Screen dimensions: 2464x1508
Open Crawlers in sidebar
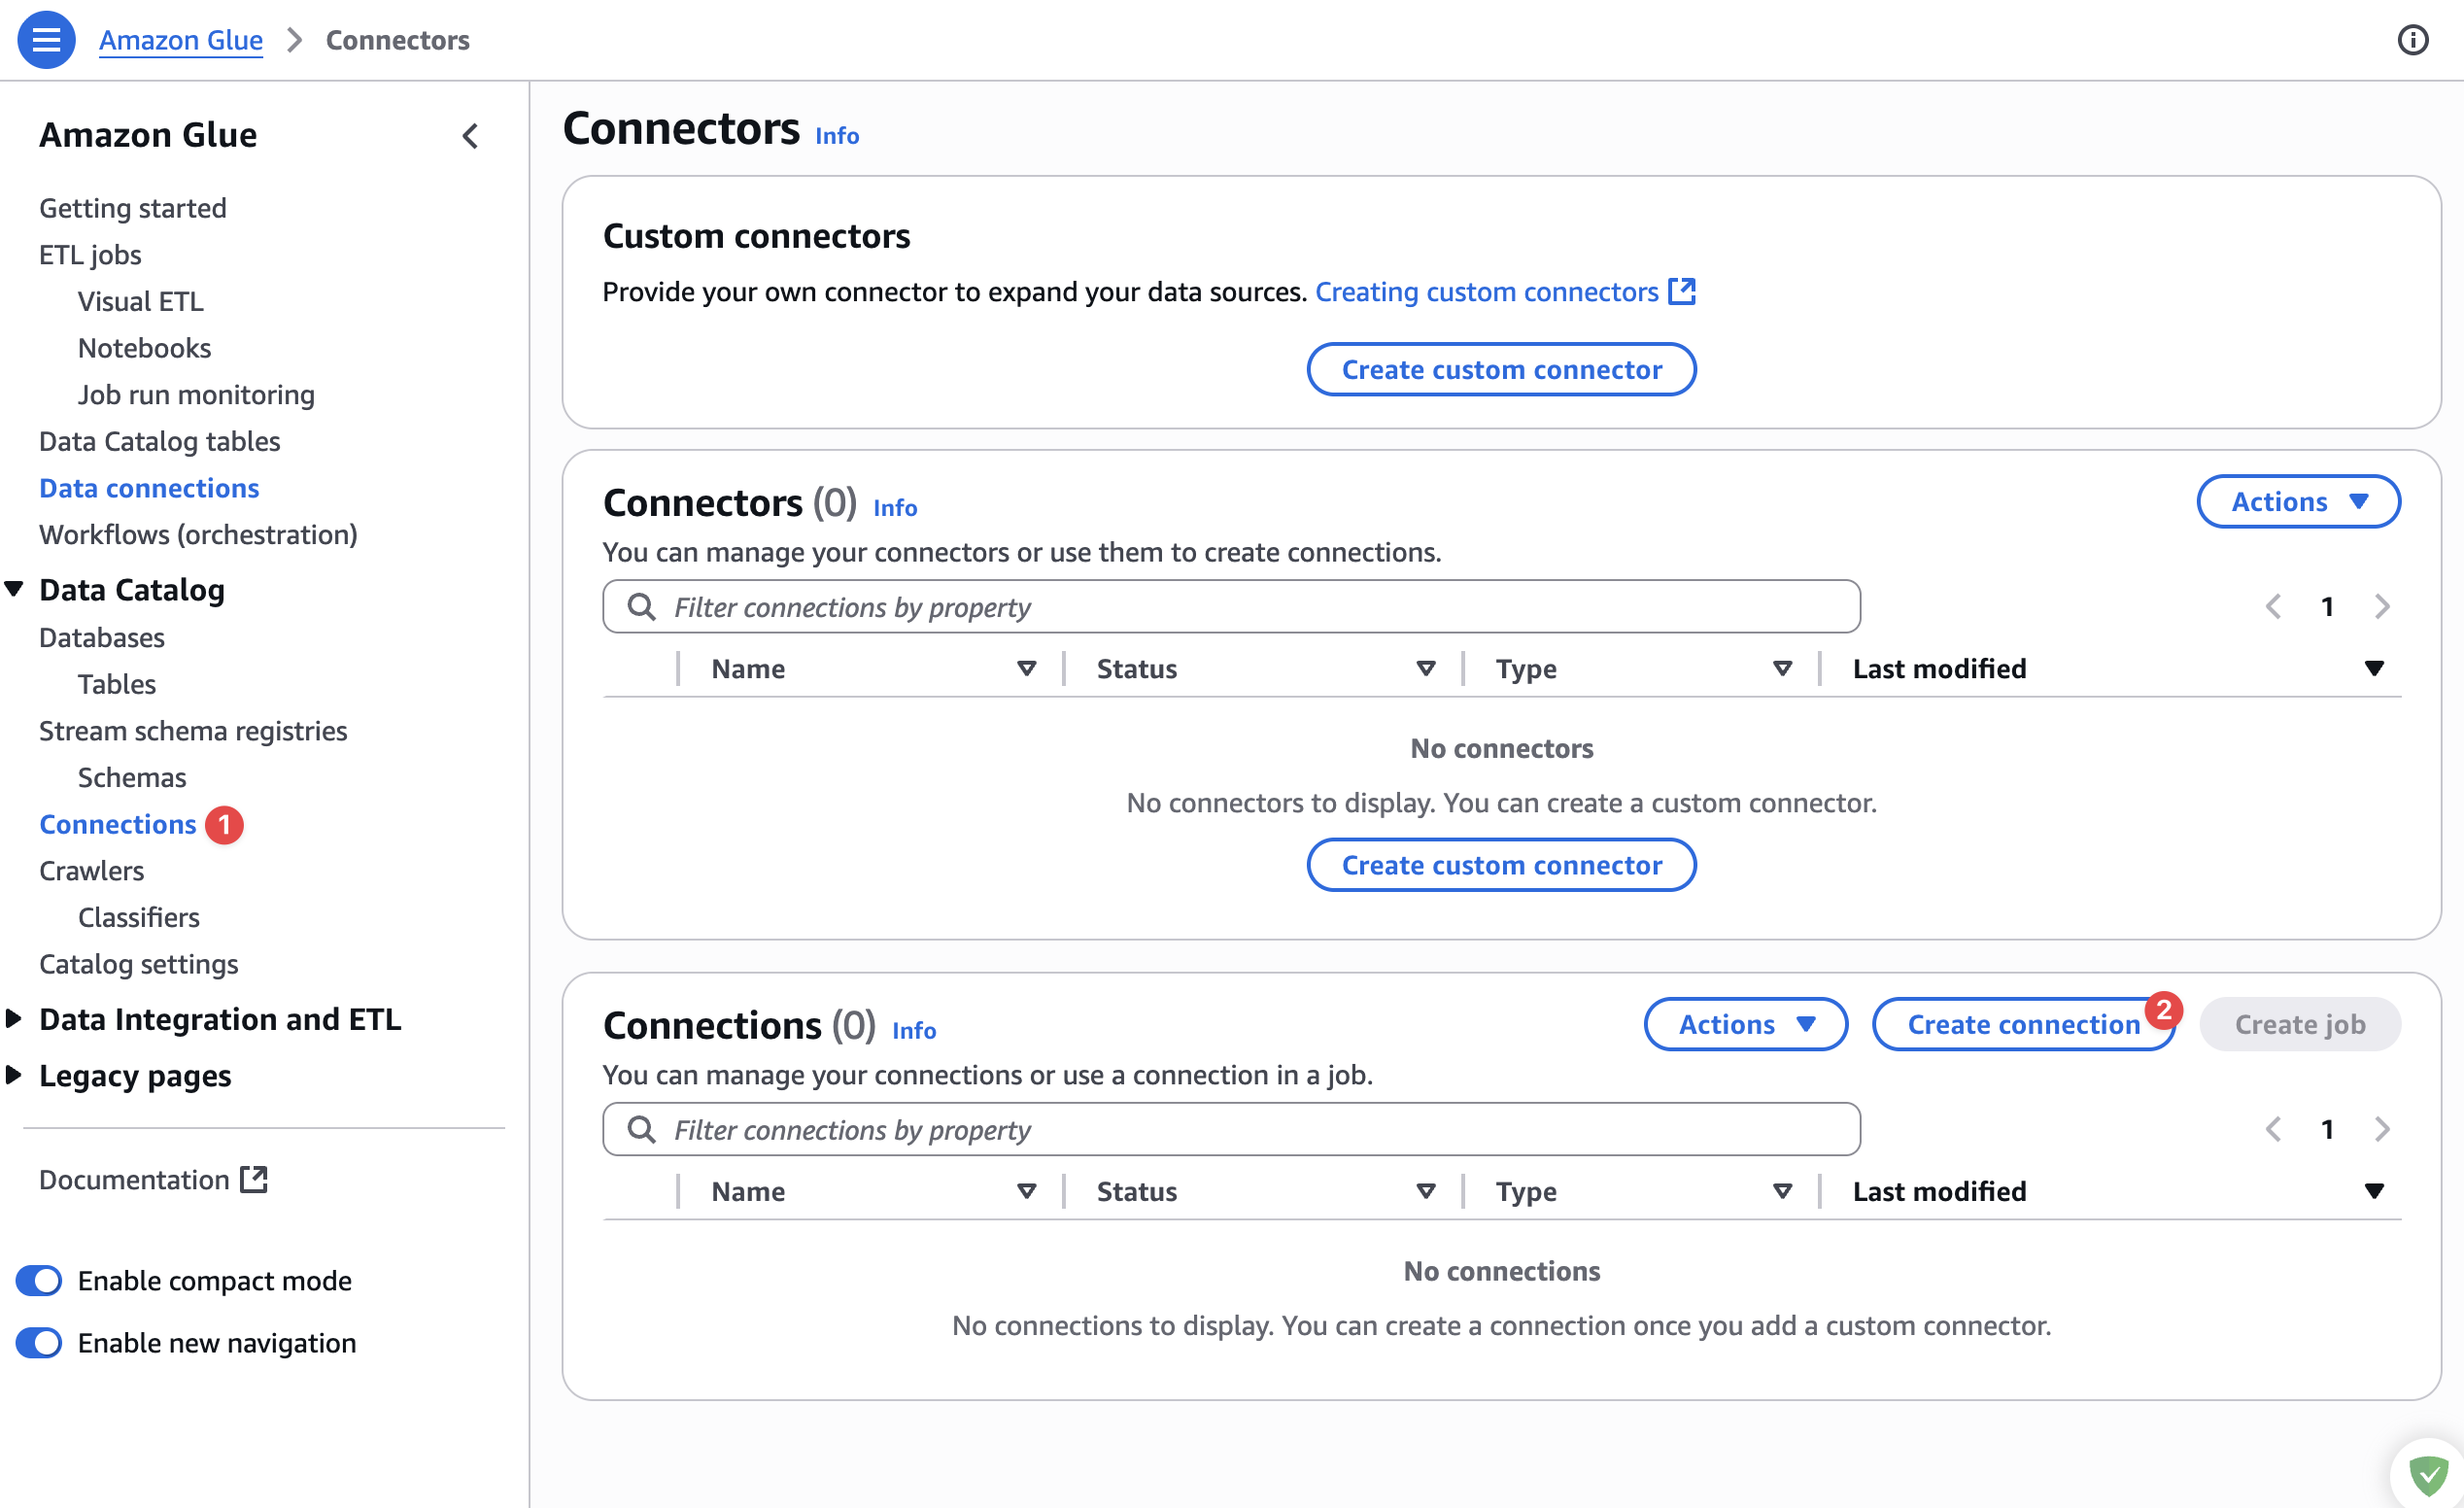91,871
